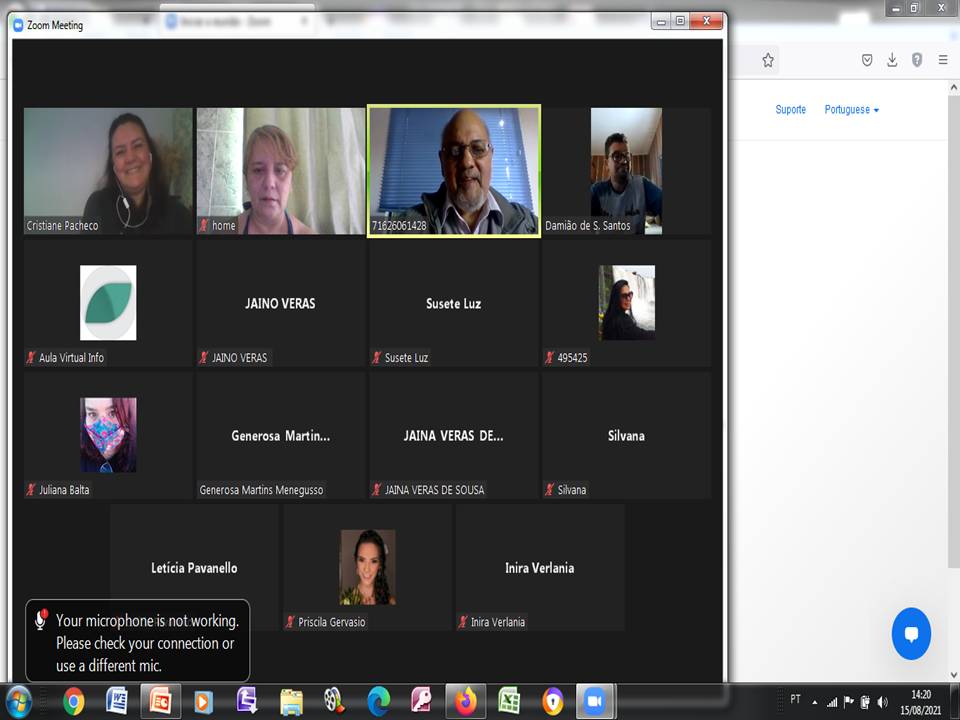Viewport: 960px width, 720px height.
Task: Click the taskbar clock showing 14:20
Action: 920,702
